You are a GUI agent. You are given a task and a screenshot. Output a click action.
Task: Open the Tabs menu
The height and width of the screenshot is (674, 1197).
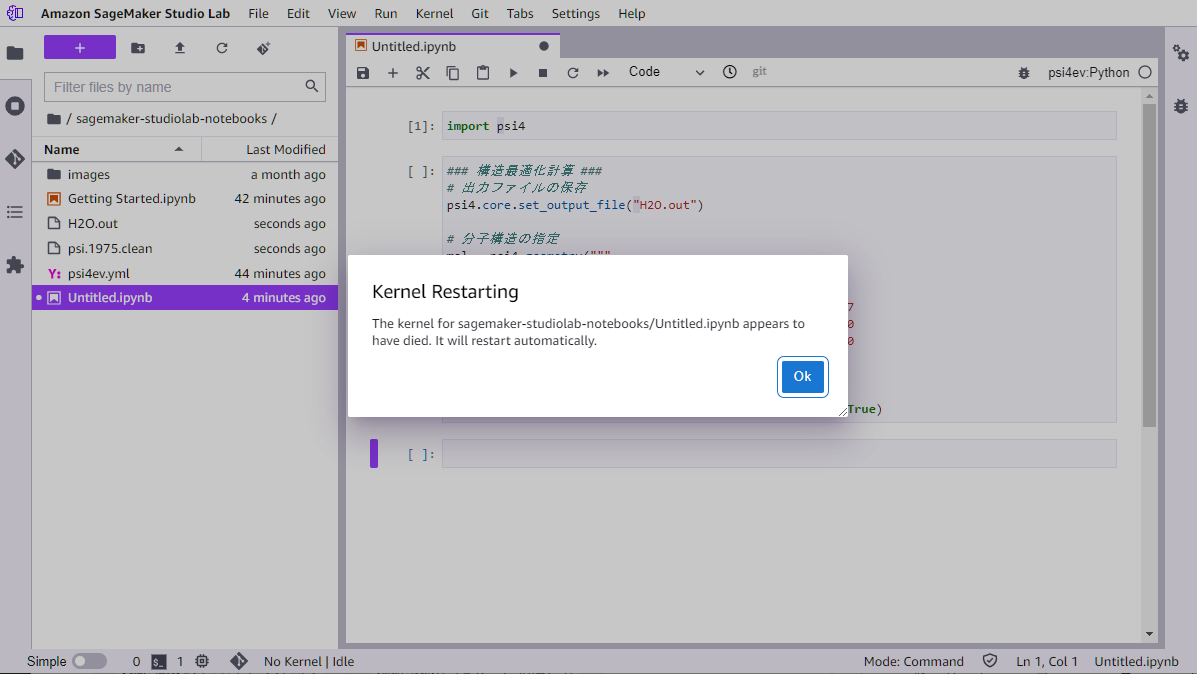pos(520,14)
